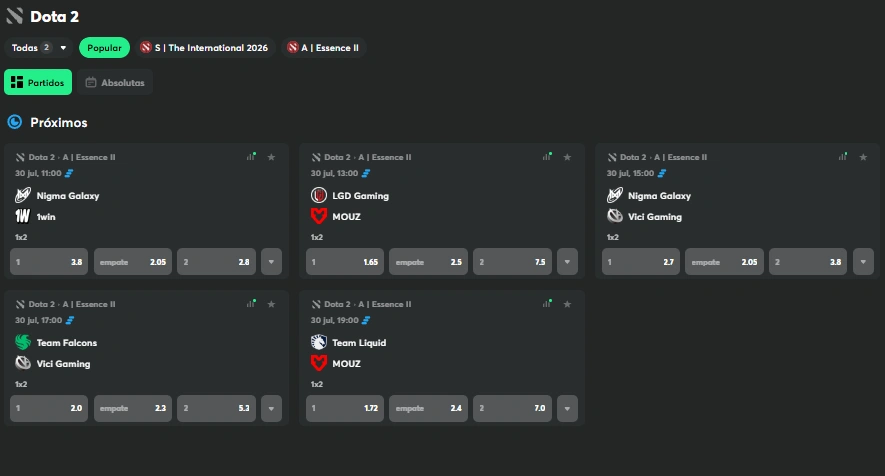Viewport: 885px width, 476px height.
Task: Select the Partidos tab
Action: pos(38,82)
